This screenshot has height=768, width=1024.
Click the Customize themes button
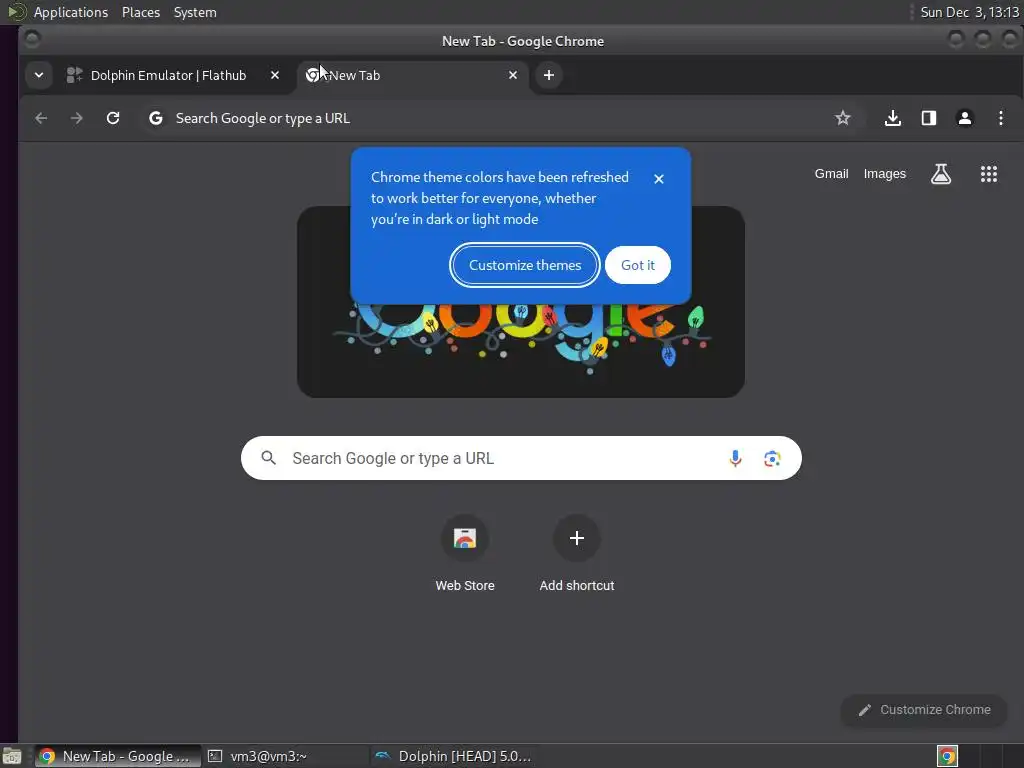point(524,265)
